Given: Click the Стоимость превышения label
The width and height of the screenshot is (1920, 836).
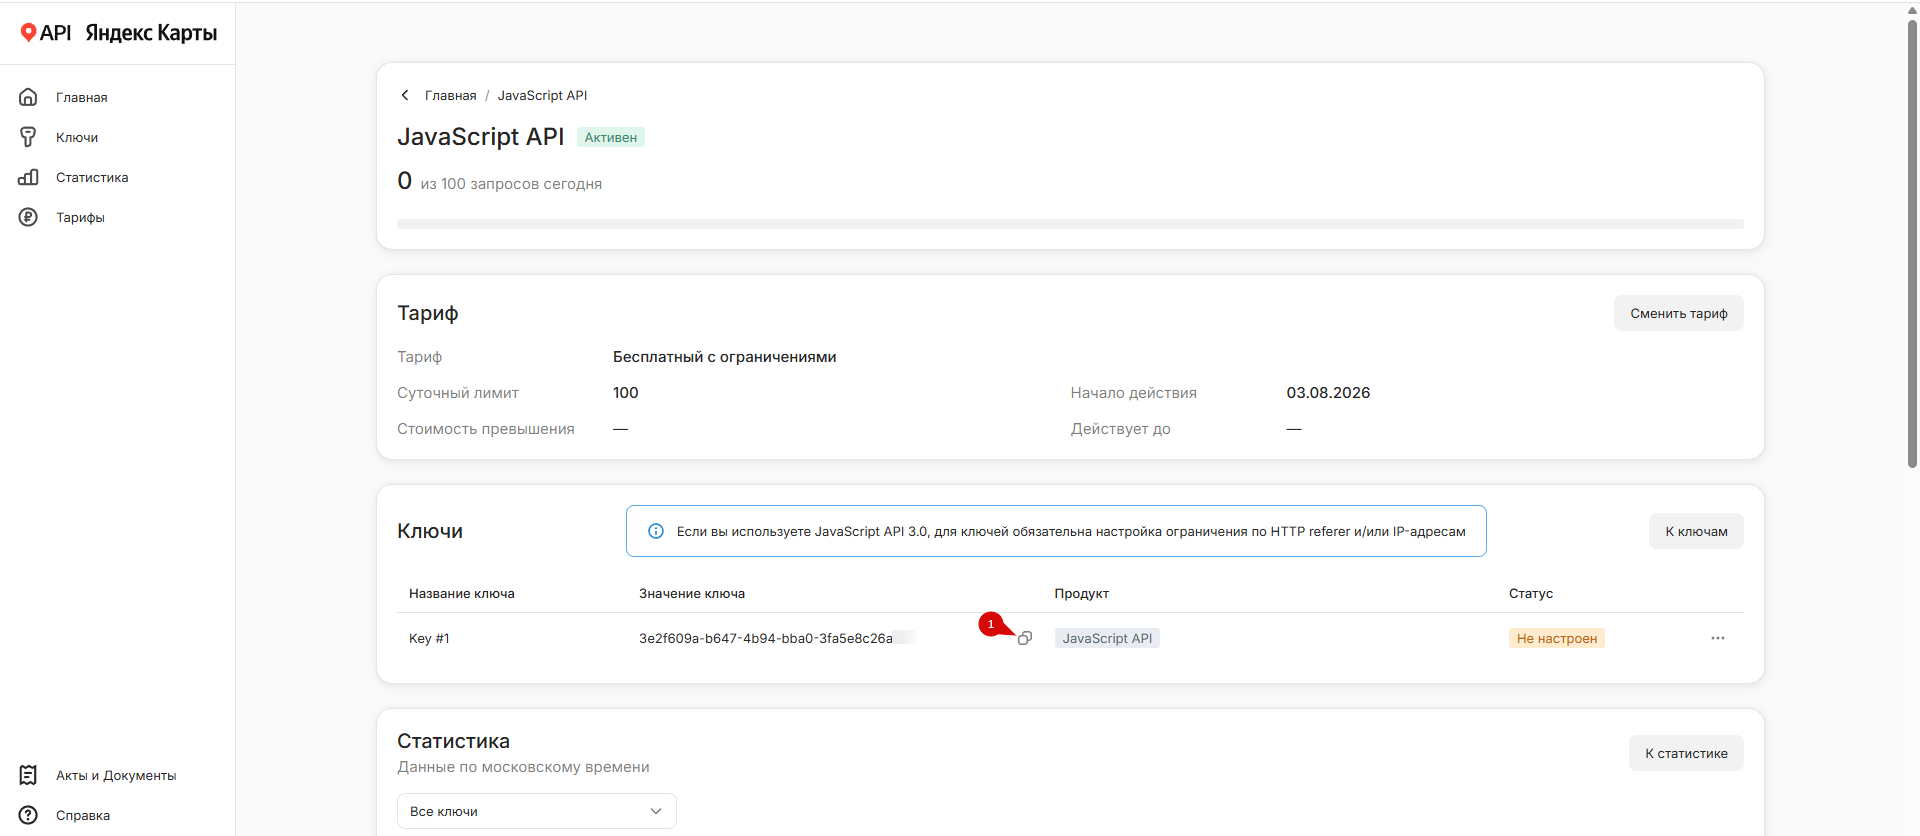Looking at the screenshot, I should point(486,429).
